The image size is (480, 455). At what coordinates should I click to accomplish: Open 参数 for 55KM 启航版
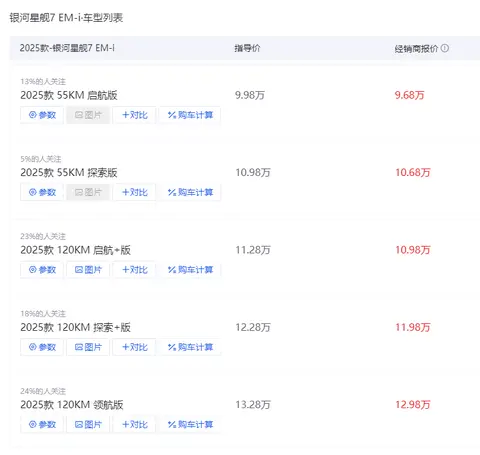click(42, 115)
